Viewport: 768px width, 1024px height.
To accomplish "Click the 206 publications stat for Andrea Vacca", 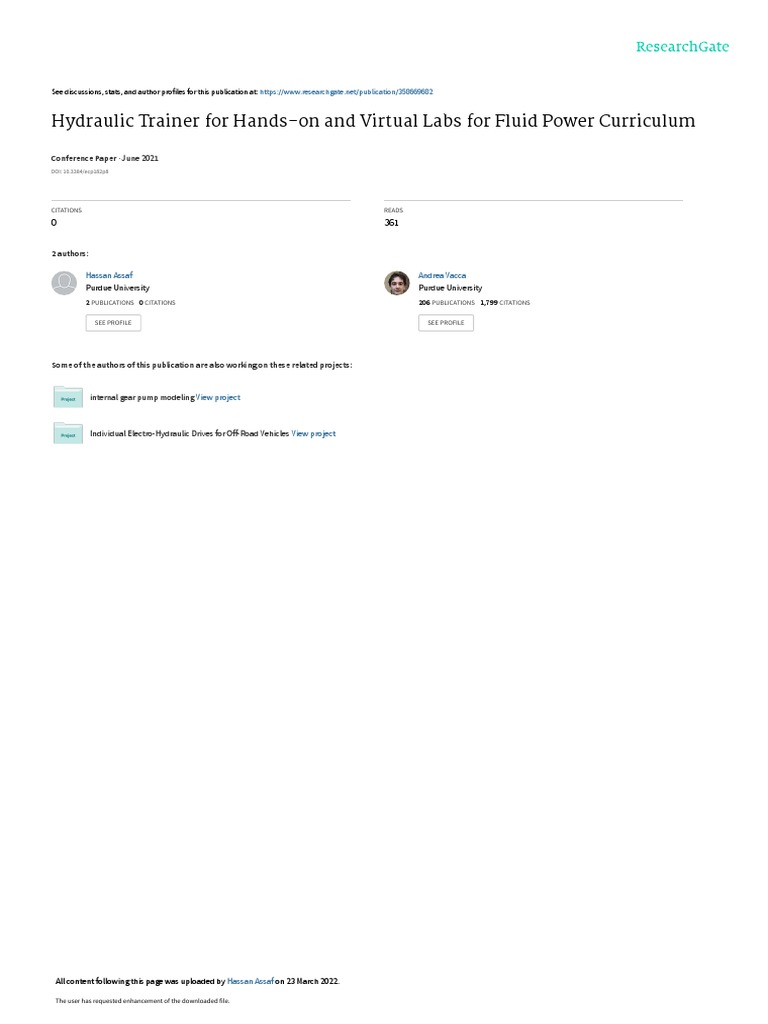I will [447, 302].
